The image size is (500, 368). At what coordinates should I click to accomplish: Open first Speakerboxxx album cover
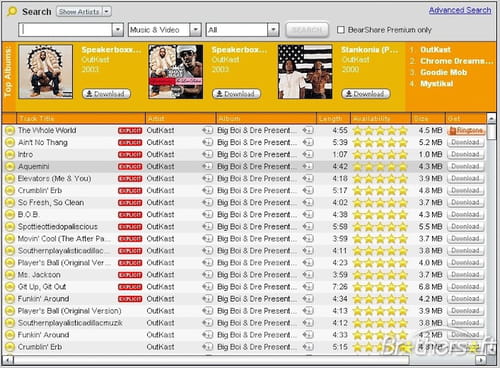coord(46,72)
